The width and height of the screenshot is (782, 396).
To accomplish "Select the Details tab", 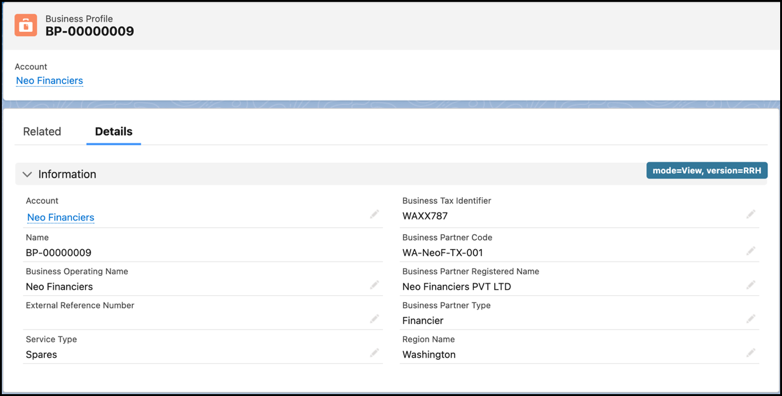I will (x=114, y=132).
